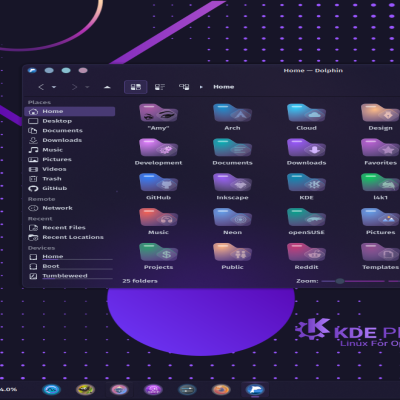Switch to Compact view mode
Image resolution: width=400 pixels, height=400 pixels.
pyautogui.click(x=160, y=87)
